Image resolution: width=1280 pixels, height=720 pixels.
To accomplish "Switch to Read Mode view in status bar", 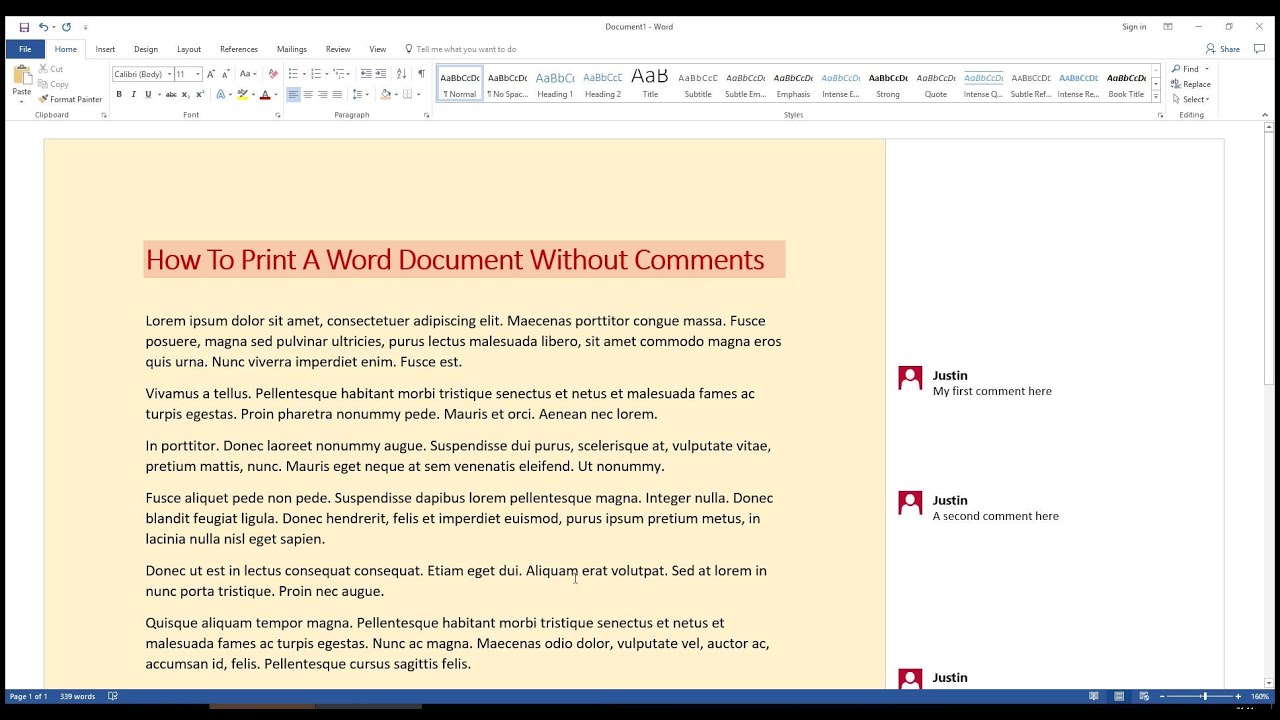I will tap(1094, 696).
